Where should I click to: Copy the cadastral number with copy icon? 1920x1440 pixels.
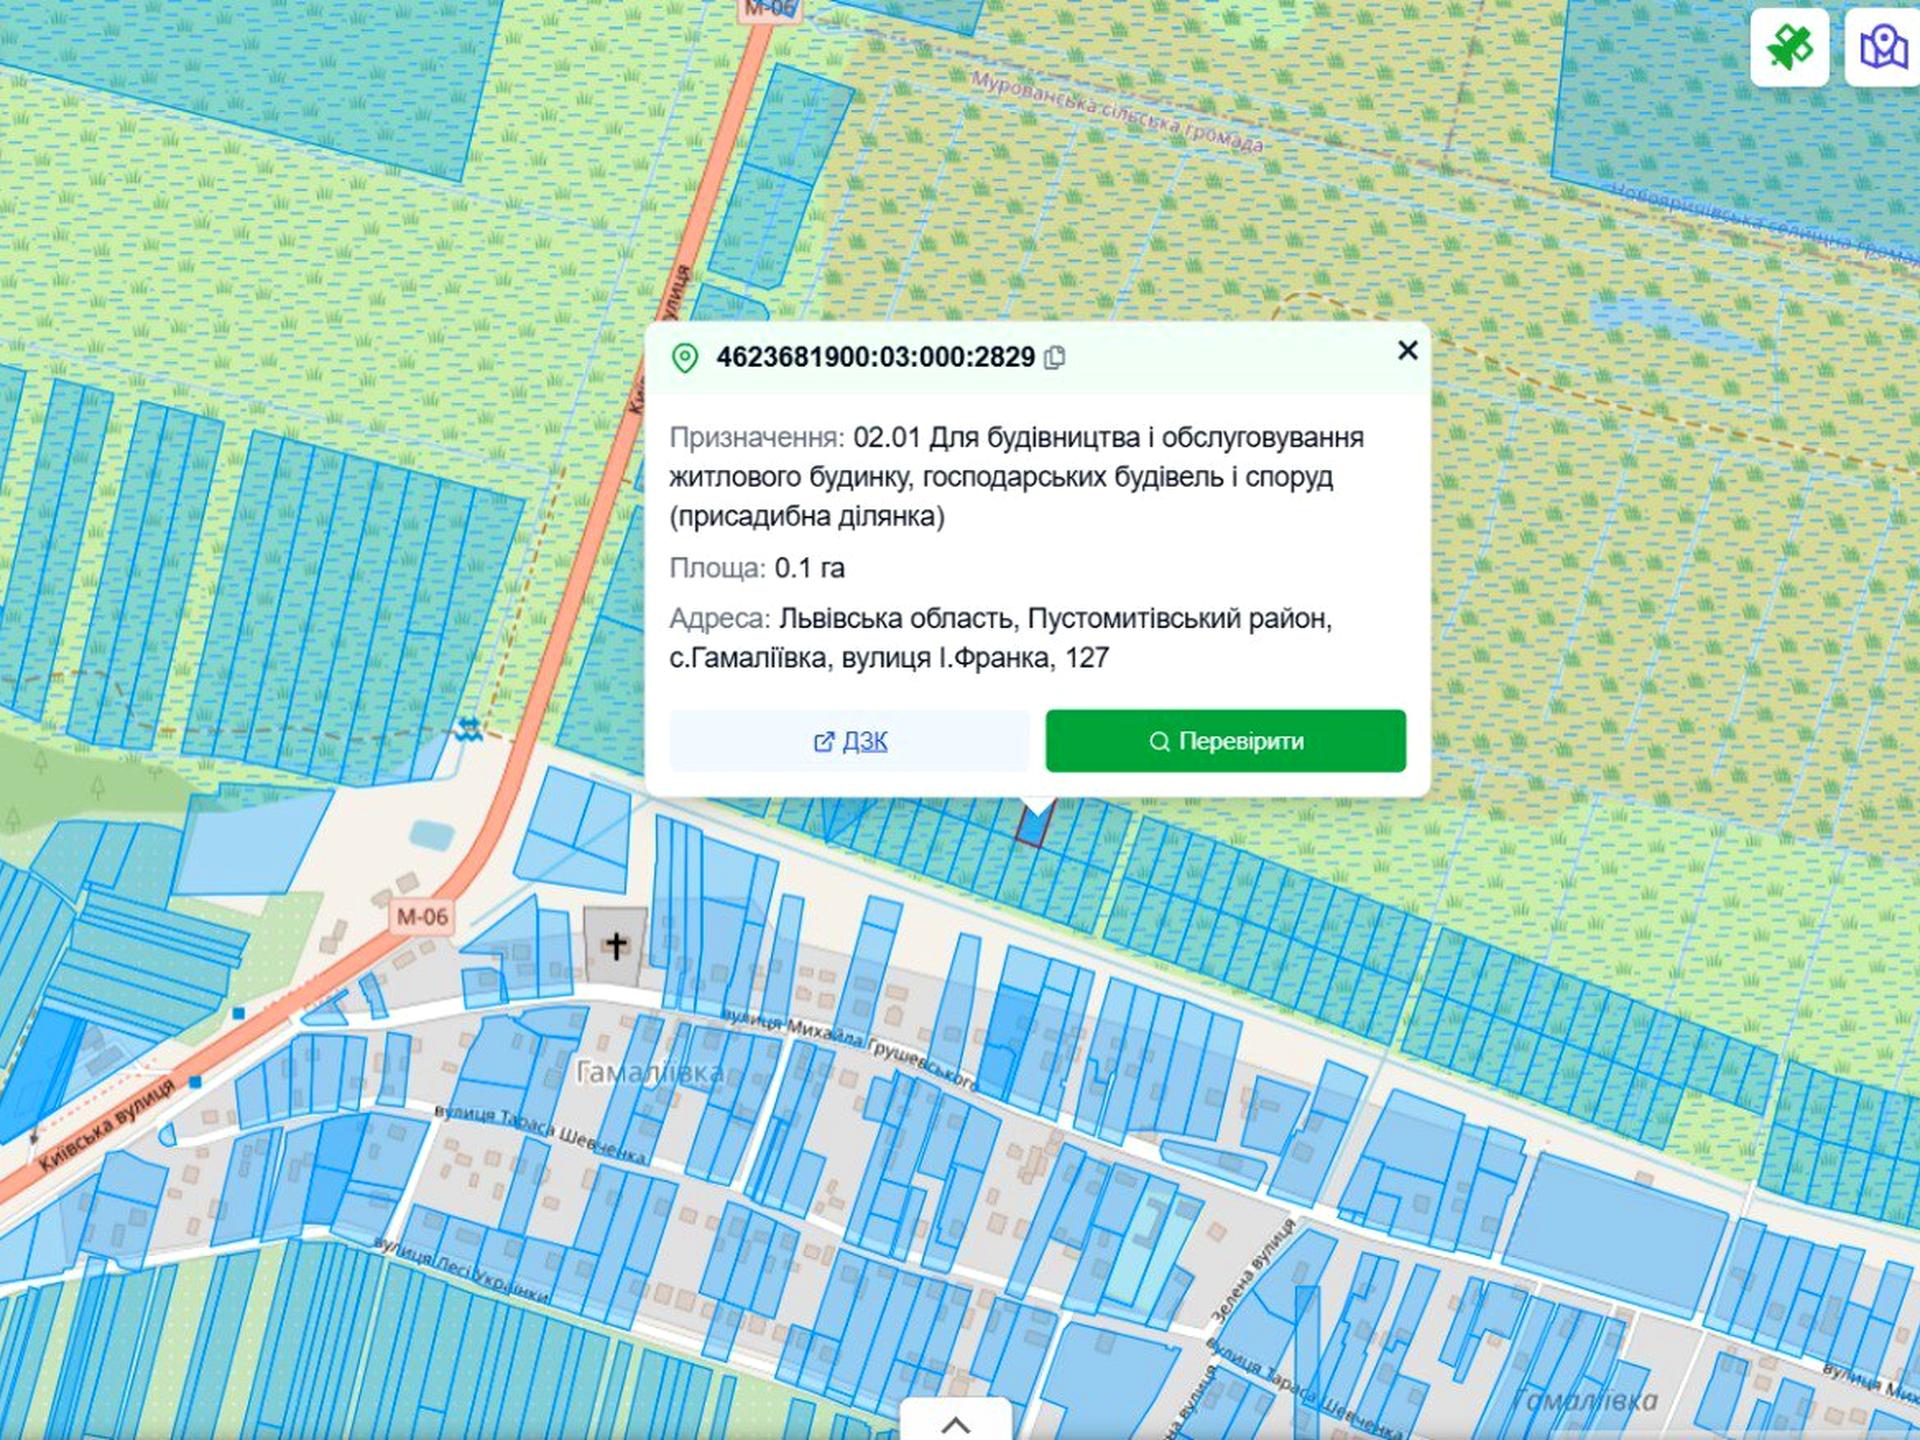pyautogui.click(x=1054, y=358)
